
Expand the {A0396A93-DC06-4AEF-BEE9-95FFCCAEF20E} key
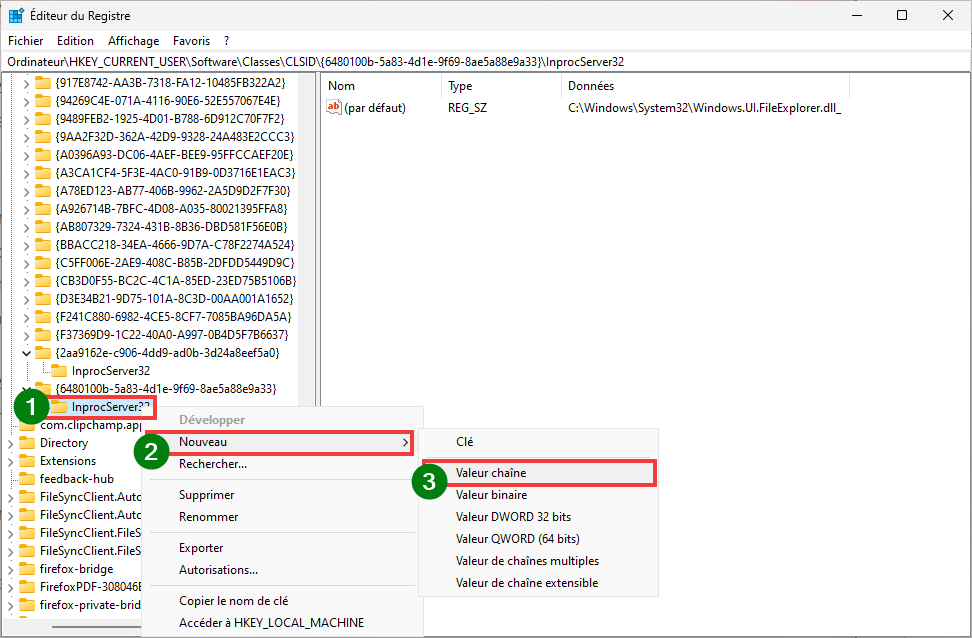click(x=26, y=155)
